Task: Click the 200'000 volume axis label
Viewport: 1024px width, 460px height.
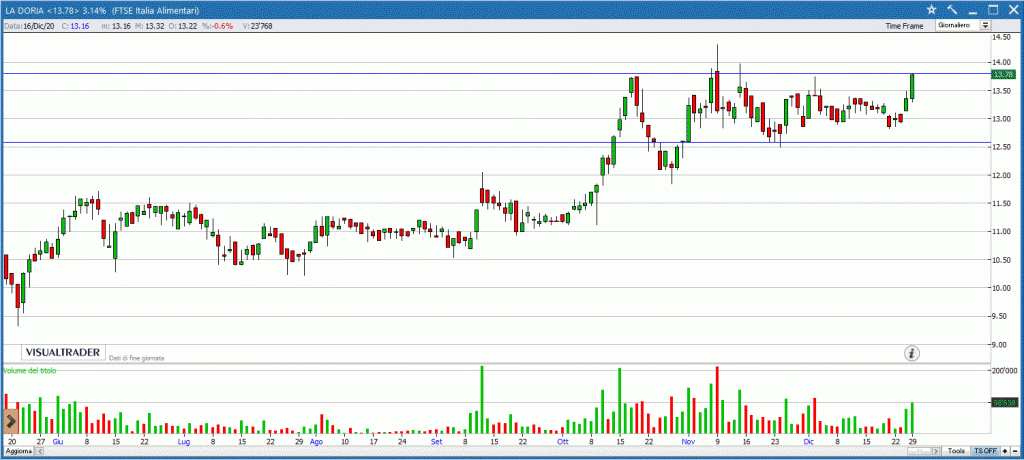Action: pyautogui.click(x=1002, y=370)
